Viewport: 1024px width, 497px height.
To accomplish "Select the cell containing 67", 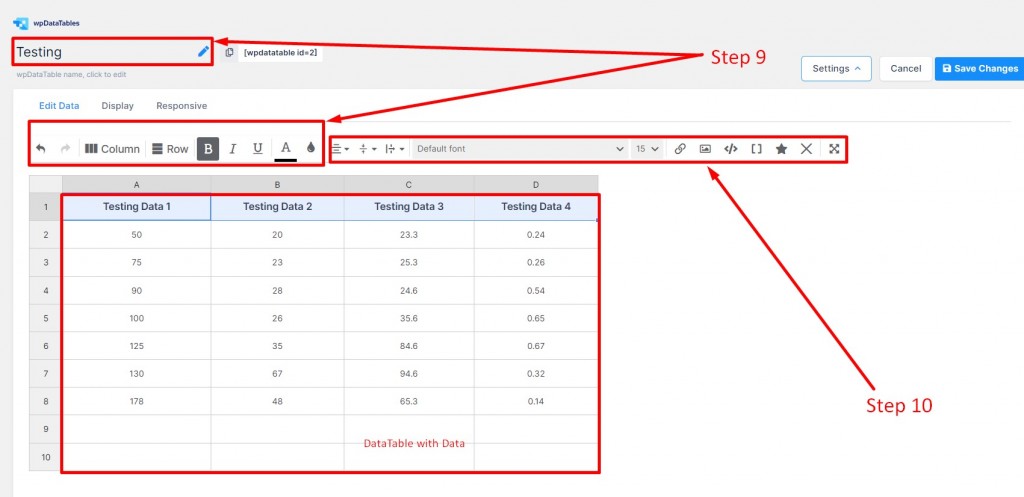I will pos(278,374).
